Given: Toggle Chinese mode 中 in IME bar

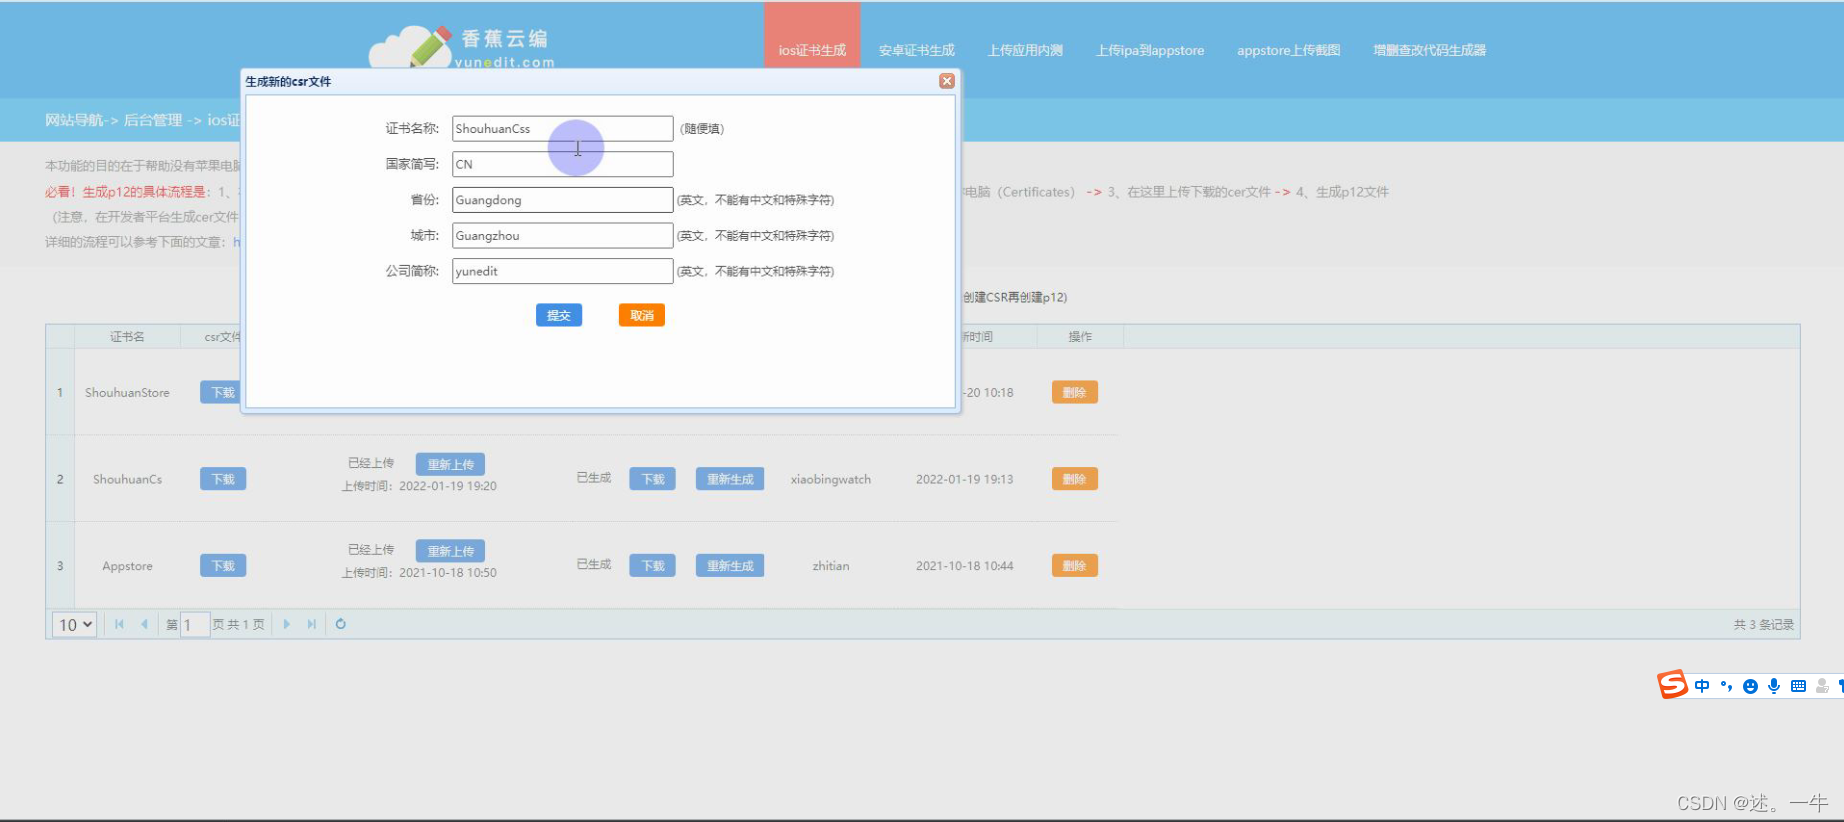Looking at the screenshot, I should point(1702,686).
